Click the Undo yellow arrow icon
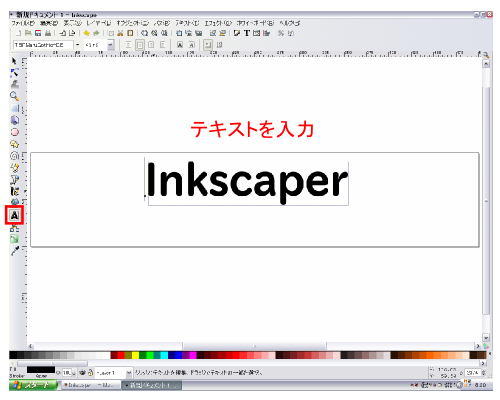This screenshot has width=500, height=400. click(87, 33)
